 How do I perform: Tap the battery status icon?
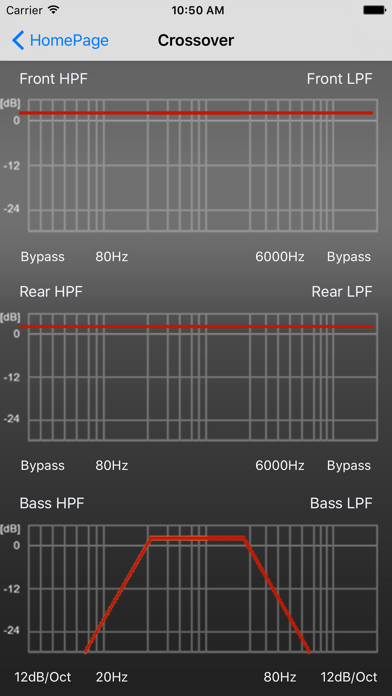tap(374, 10)
